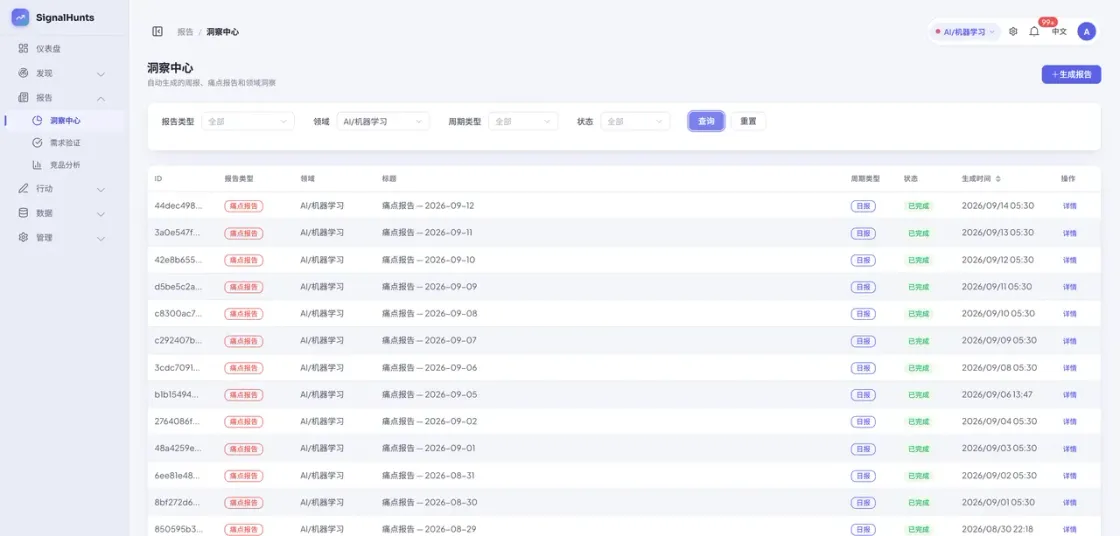
Task: Open 详情 for report 2026-09-08
Action: pyautogui.click(x=1069, y=314)
